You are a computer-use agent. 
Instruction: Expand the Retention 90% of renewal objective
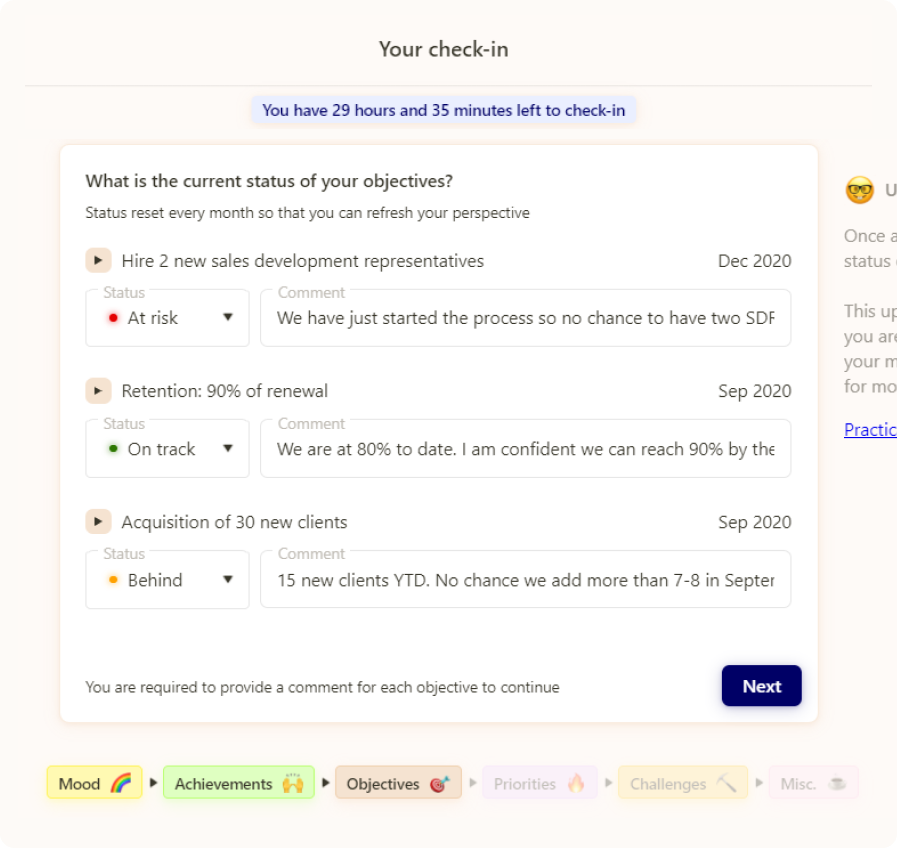[x=98, y=391]
